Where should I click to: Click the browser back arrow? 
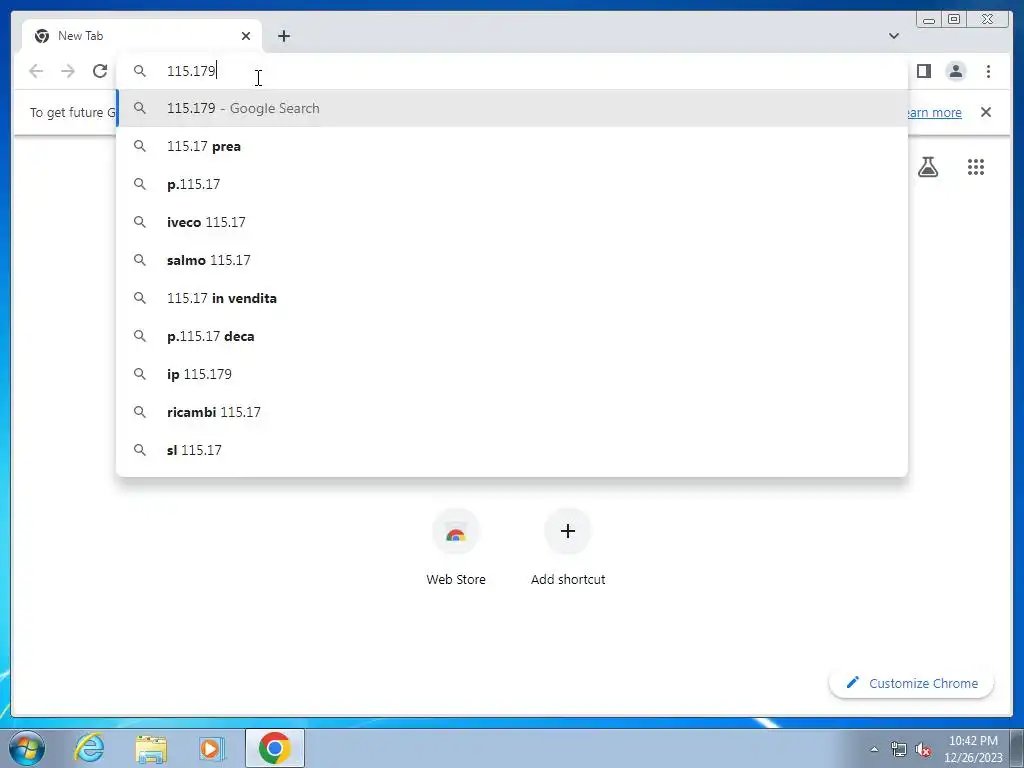click(x=36, y=71)
